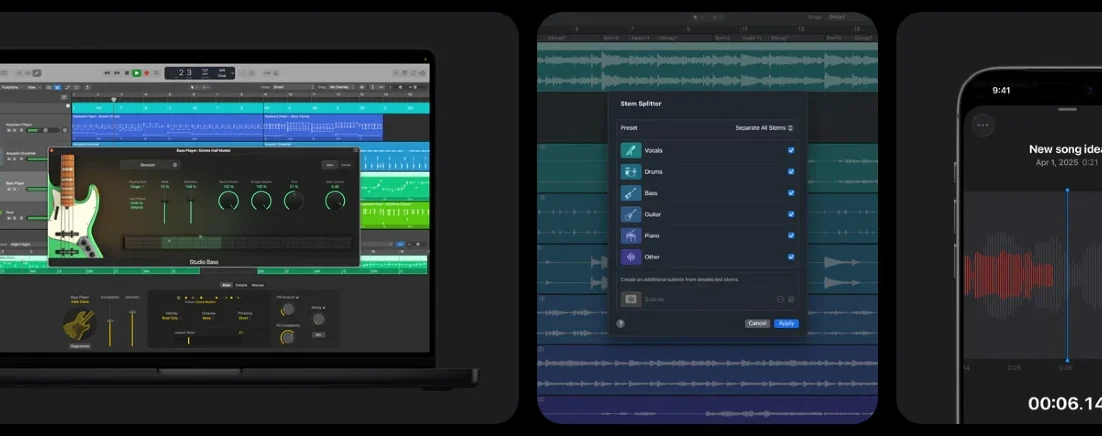Uncheck the Drums stem checkbox
Viewport: 1102px width, 436px height.
[791, 172]
